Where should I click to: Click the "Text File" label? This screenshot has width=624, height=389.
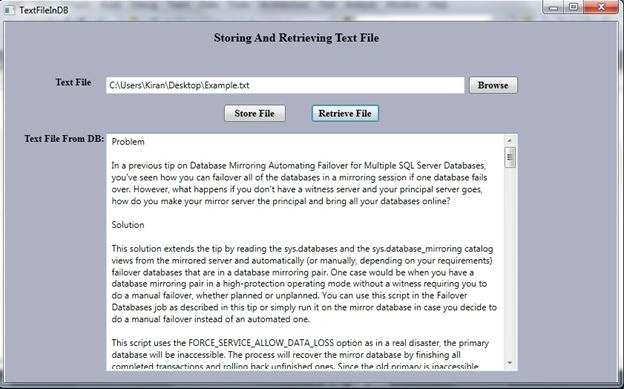click(x=73, y=82)
